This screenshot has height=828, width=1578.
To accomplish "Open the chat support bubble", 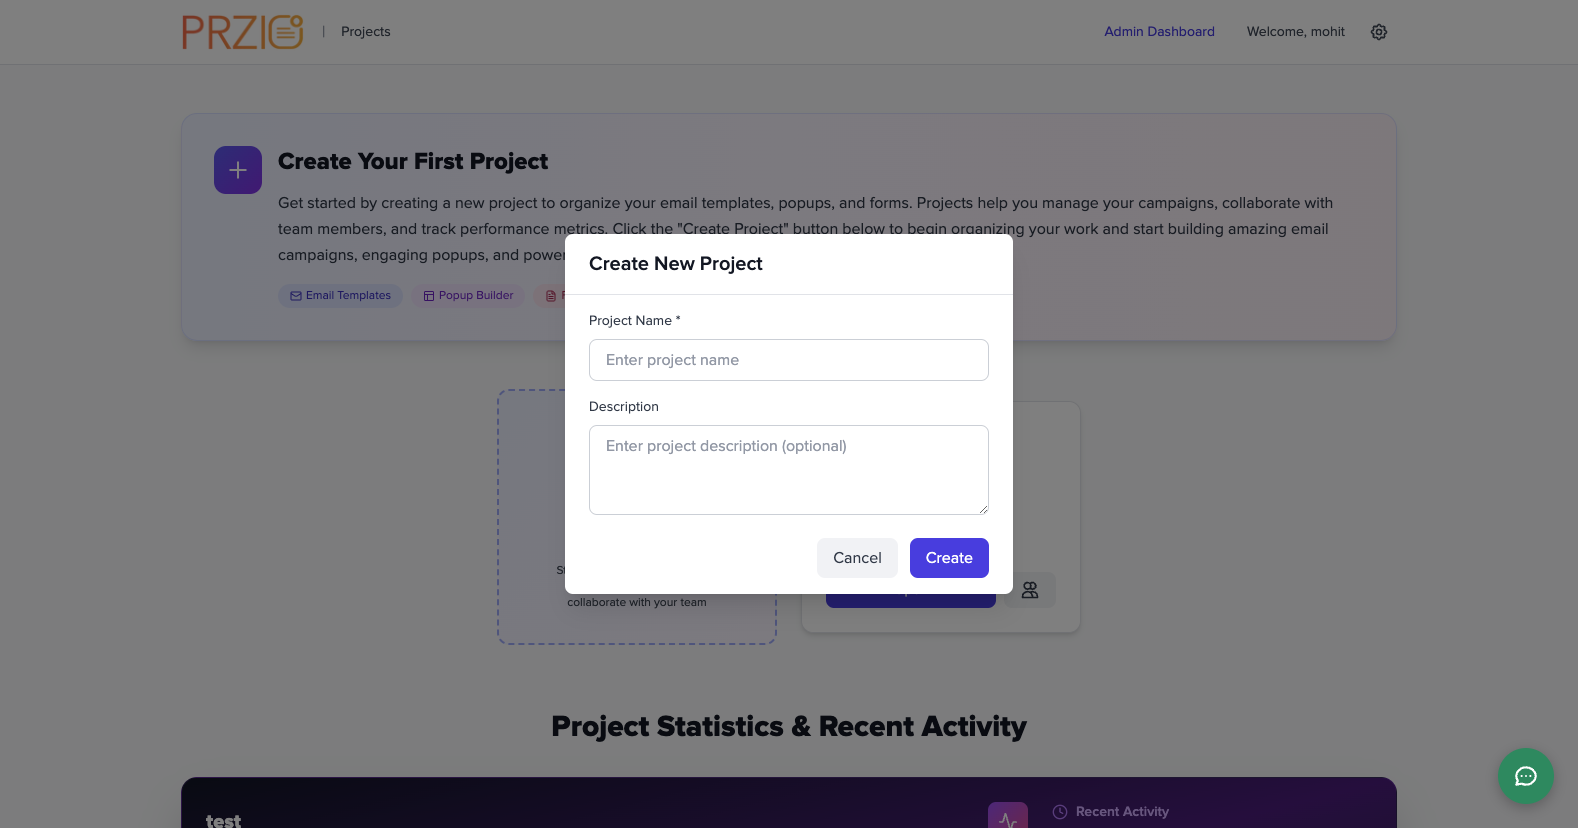I will [x=1525, y=777].
